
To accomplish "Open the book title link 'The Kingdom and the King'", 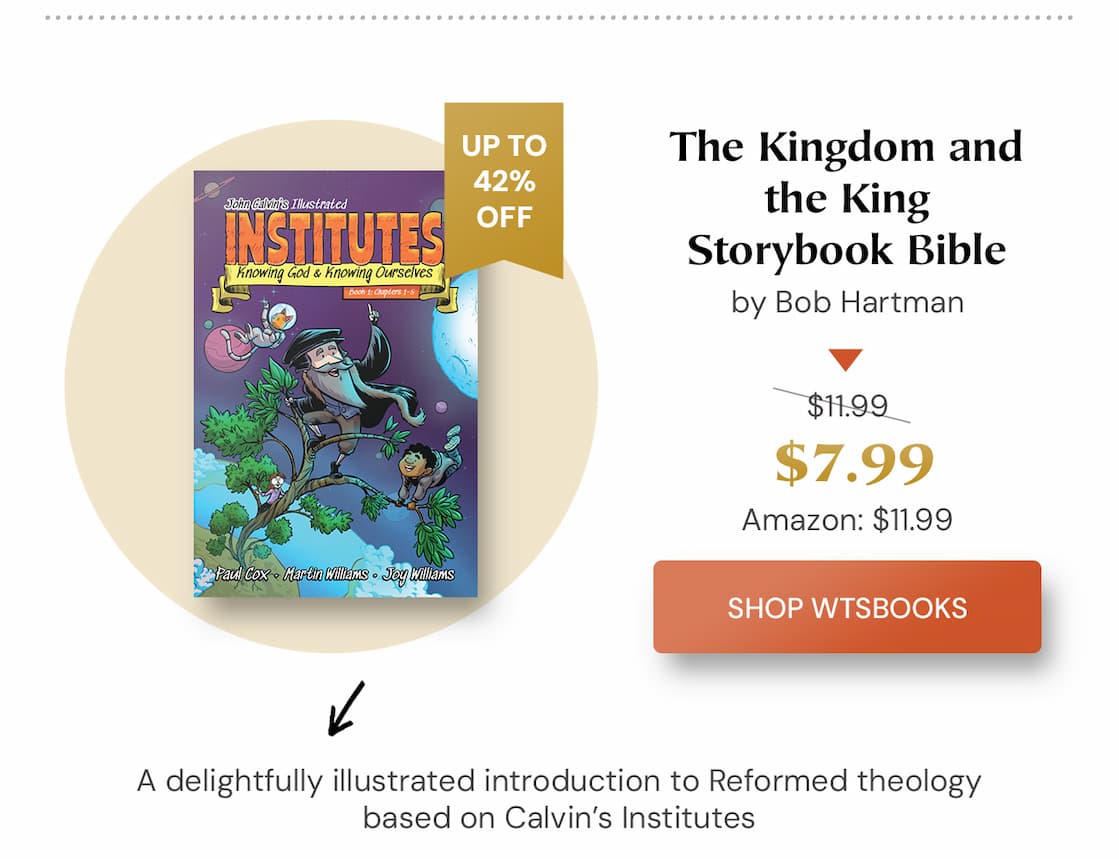I will [846, 198].
